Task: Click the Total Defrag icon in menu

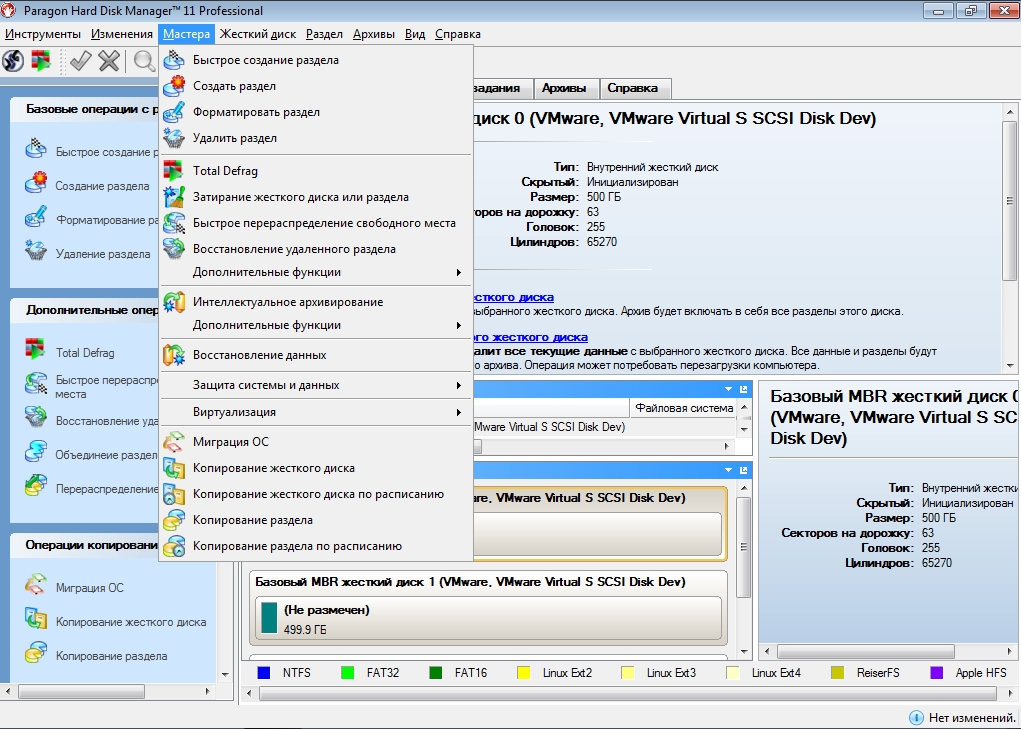Action: (x=173, y=171)
